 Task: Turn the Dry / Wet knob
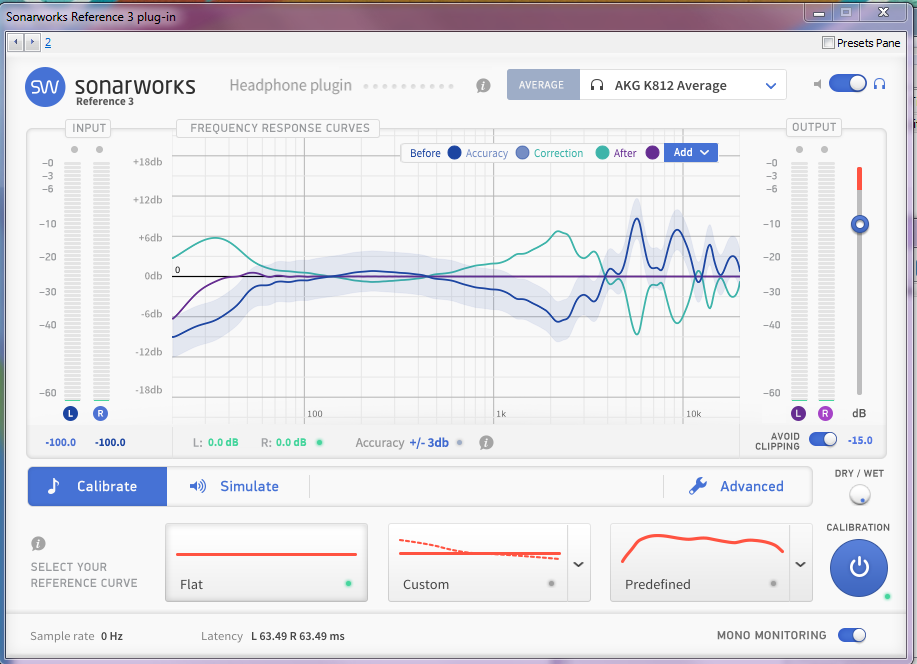tap(860, 495)
